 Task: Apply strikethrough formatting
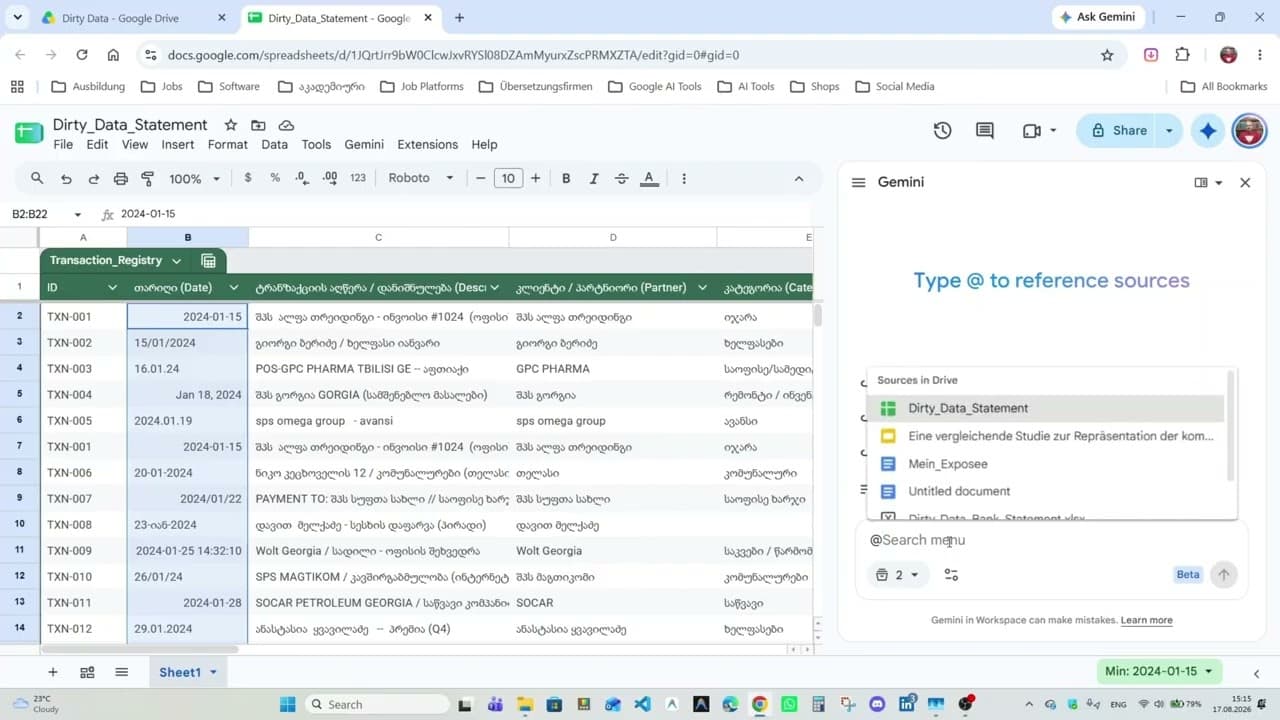coord(621,178)
